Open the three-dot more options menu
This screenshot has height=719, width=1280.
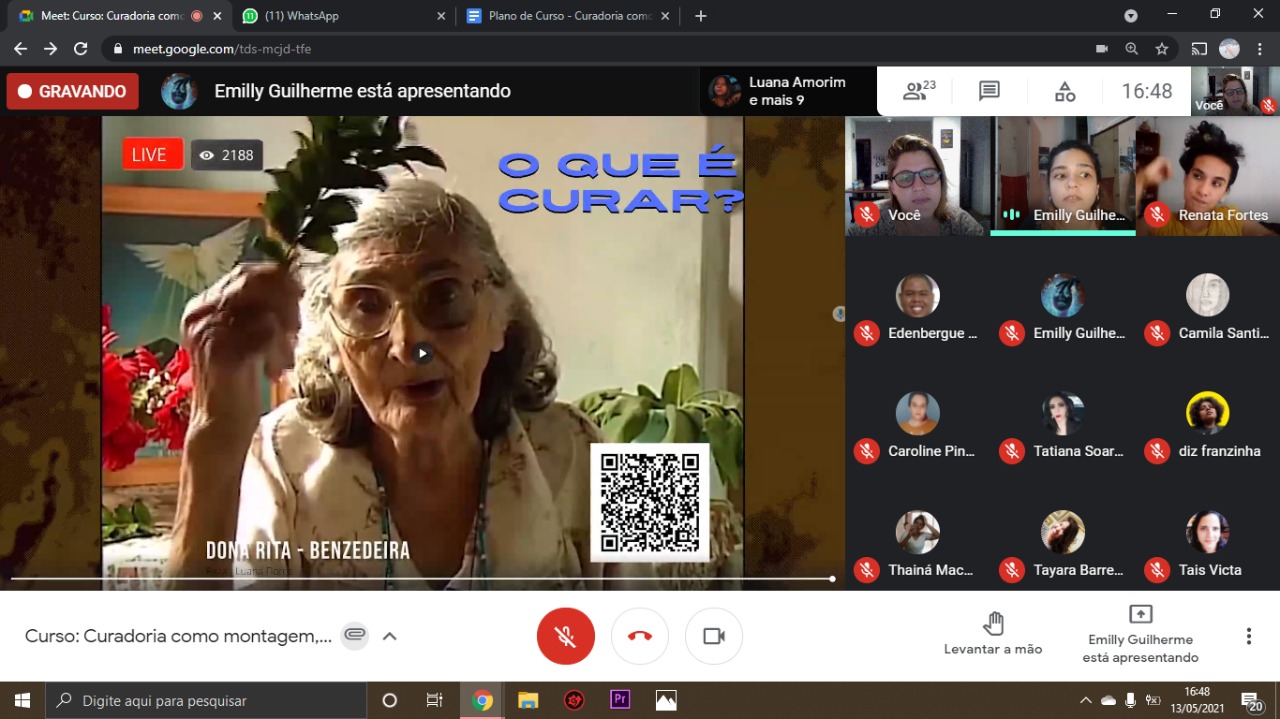click(1248, 636)
